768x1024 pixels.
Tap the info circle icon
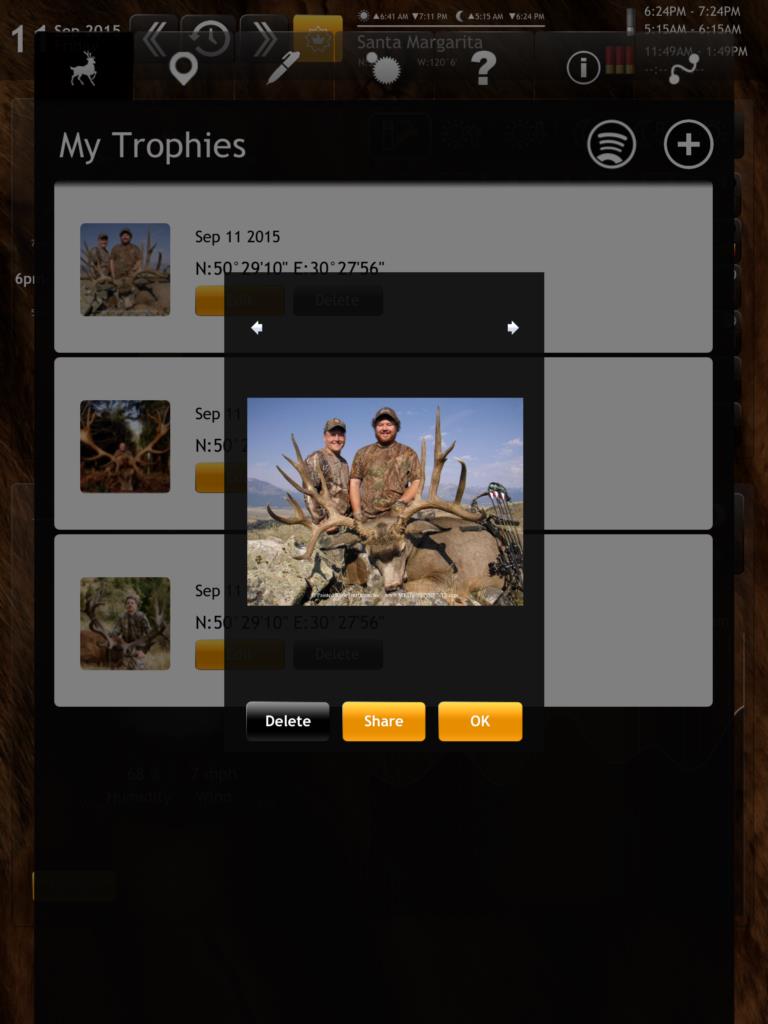point(583,69)
